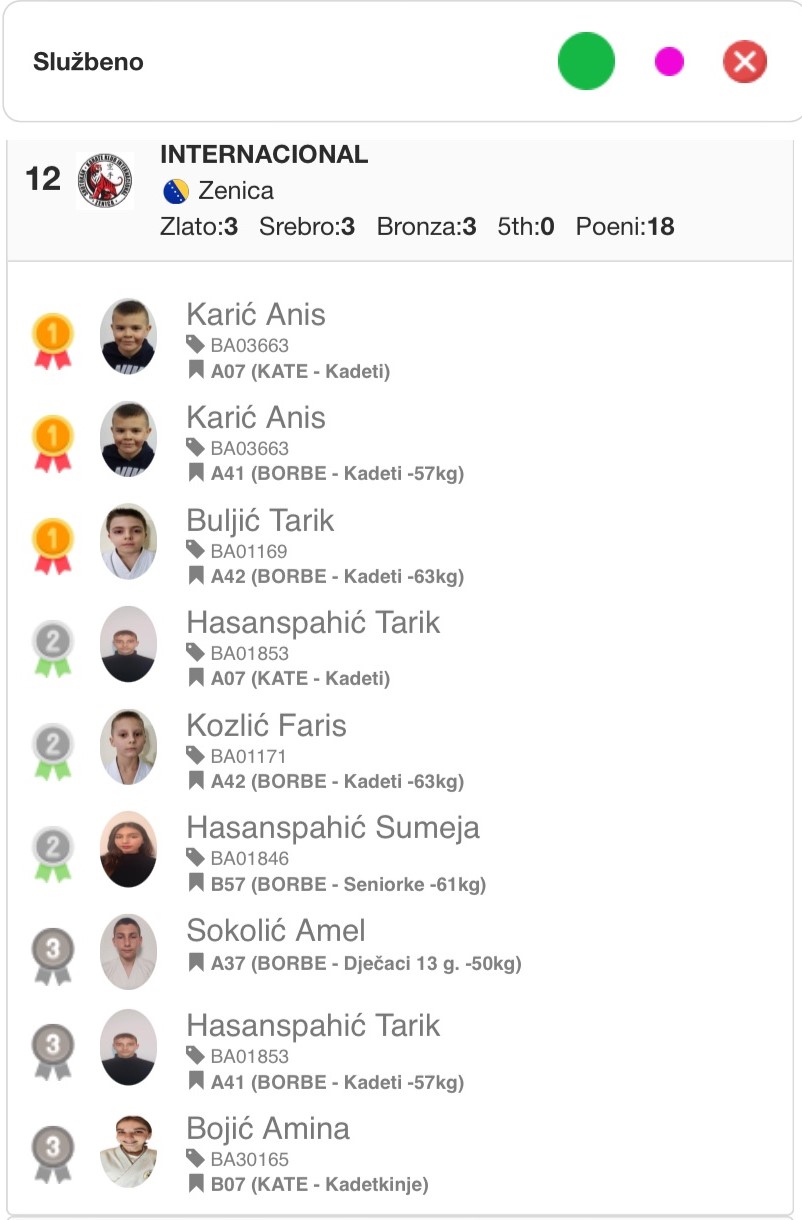This screenshot has height=1220, width=802.
Task: Click the Poeni:18 points summary
Action: tap(625, 227)
